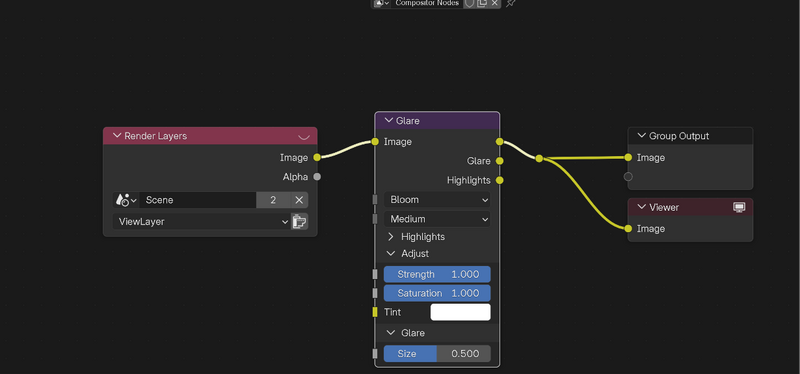This screenshot has height=374, width=800.
Task: Select Render Layers node title
Action: tap(156, 136)
